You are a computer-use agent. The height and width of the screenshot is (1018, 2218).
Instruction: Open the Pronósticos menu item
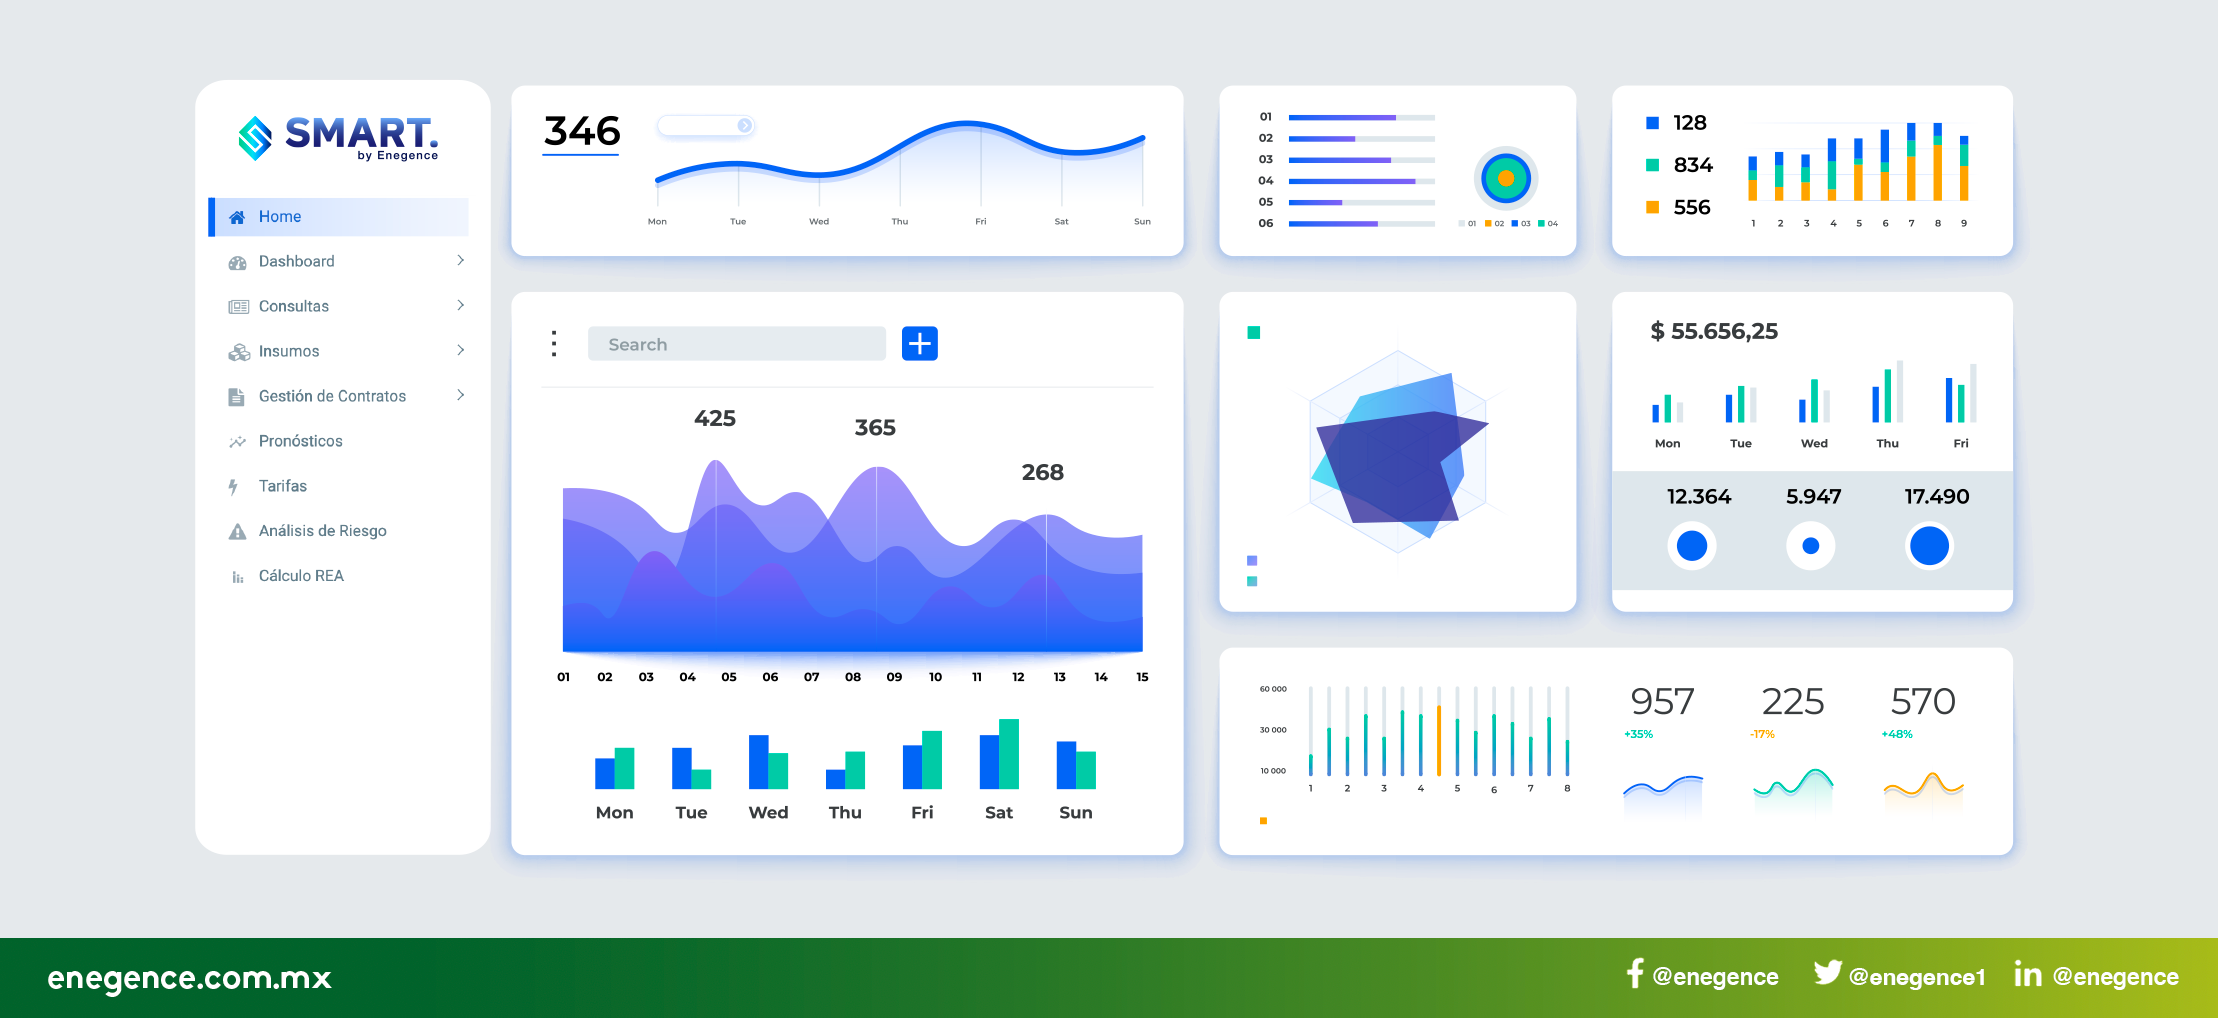pos(300,441)
